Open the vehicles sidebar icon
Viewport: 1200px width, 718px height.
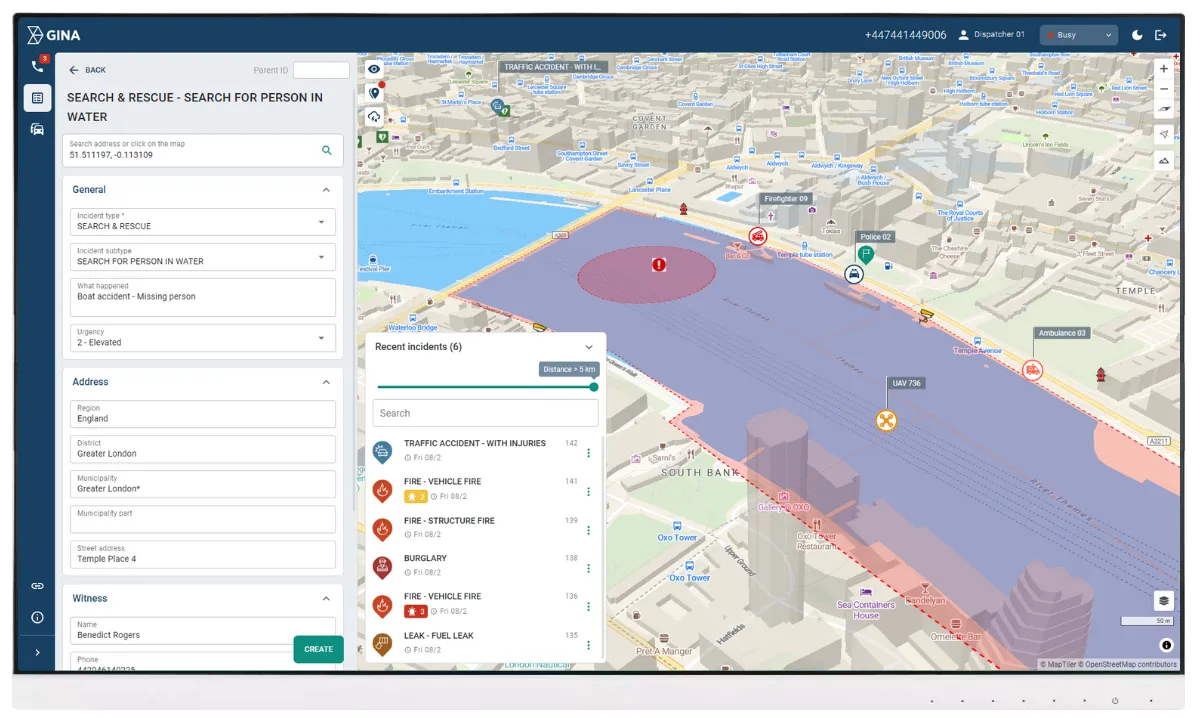pos(37,129)
